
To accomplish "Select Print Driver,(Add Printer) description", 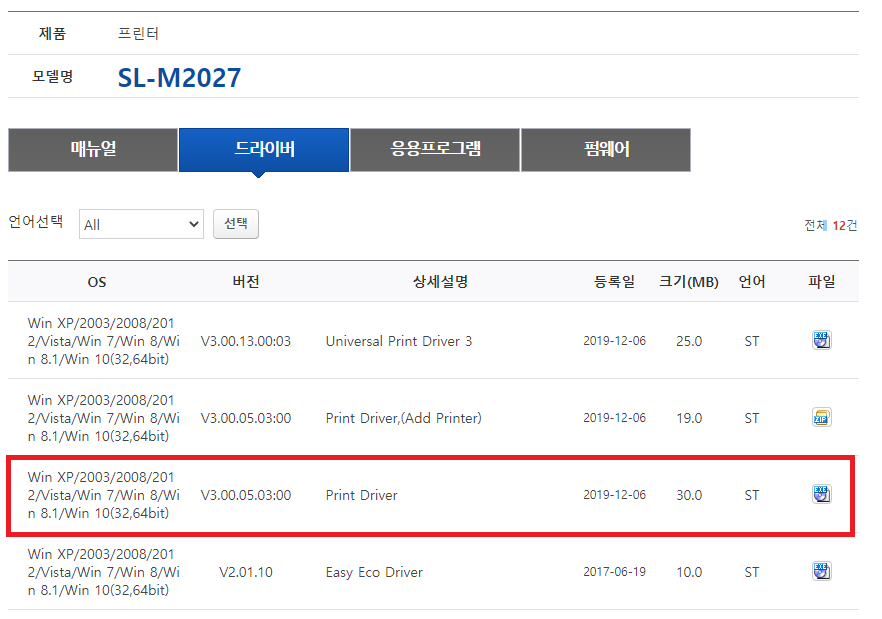I will click(403, 418).
